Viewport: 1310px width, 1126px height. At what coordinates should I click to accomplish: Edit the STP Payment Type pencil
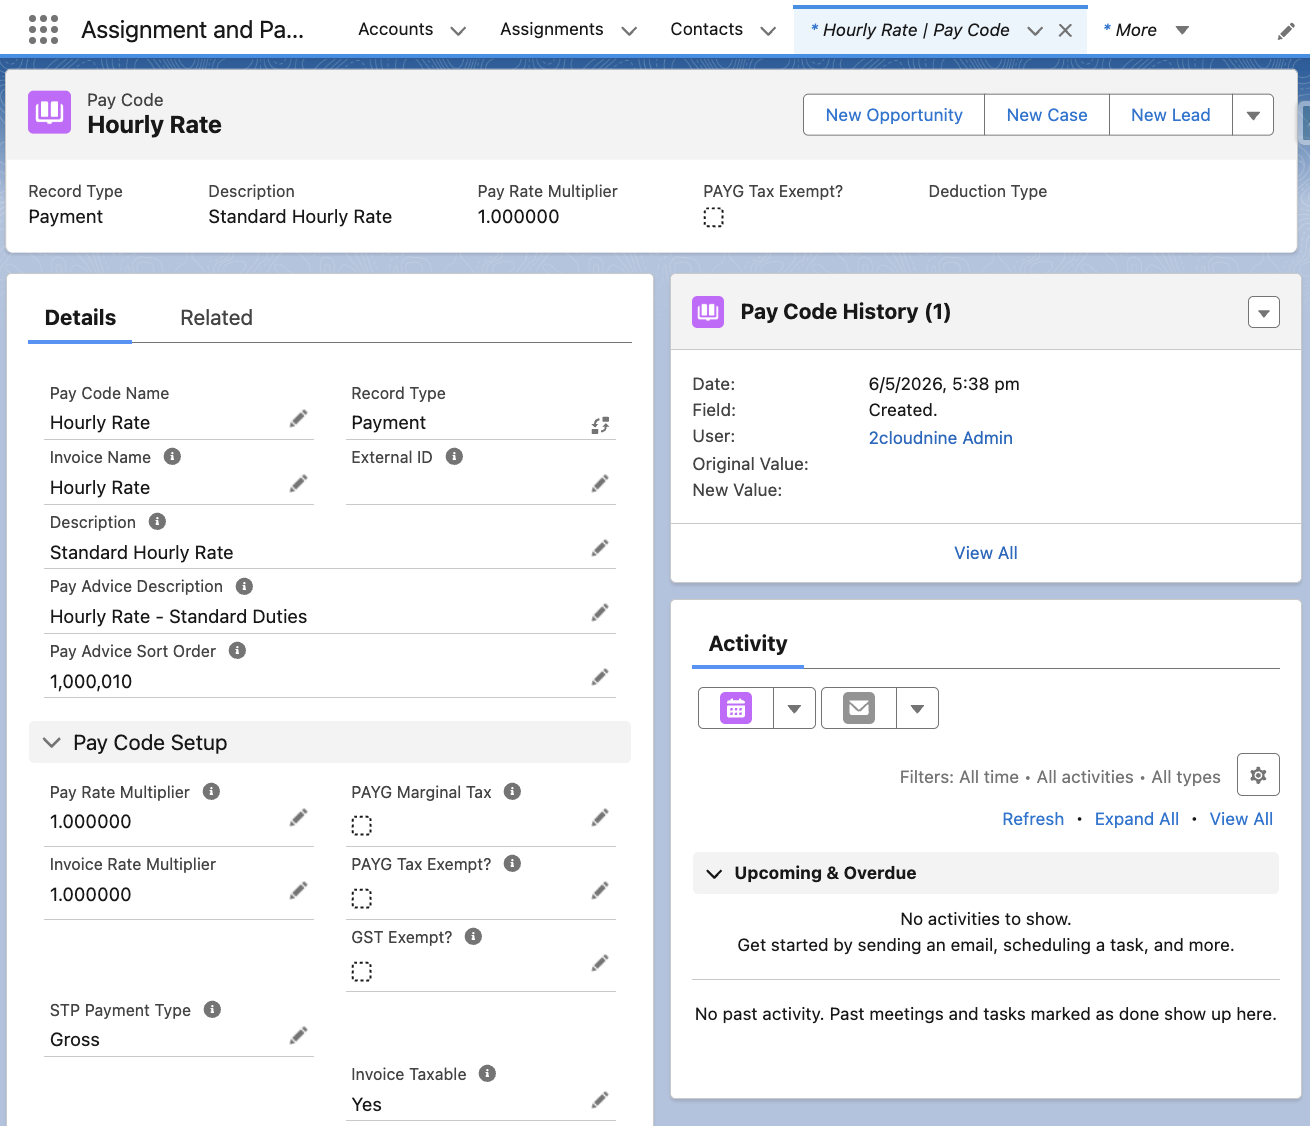click(298, 1035)
